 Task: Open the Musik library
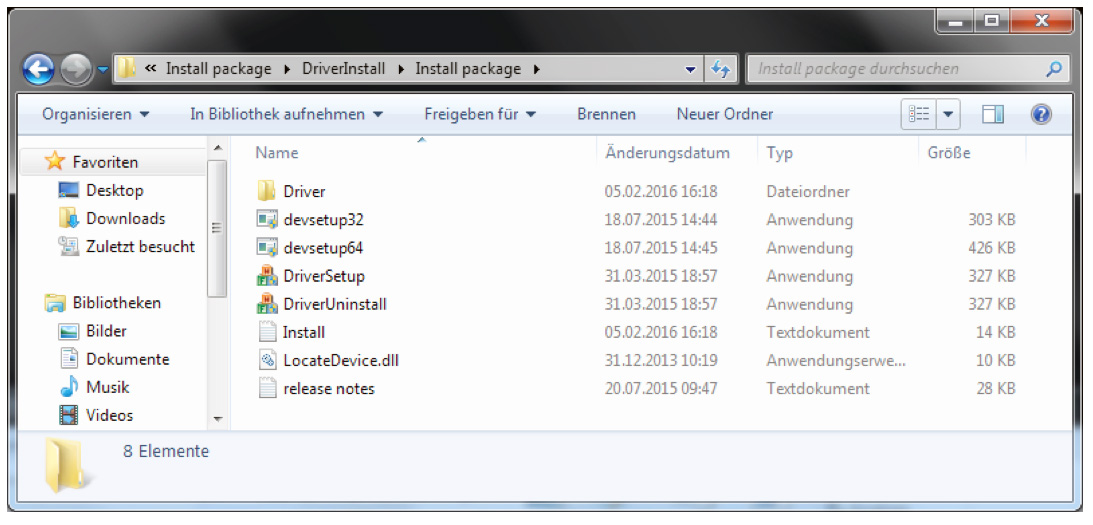tap(107, 387)
